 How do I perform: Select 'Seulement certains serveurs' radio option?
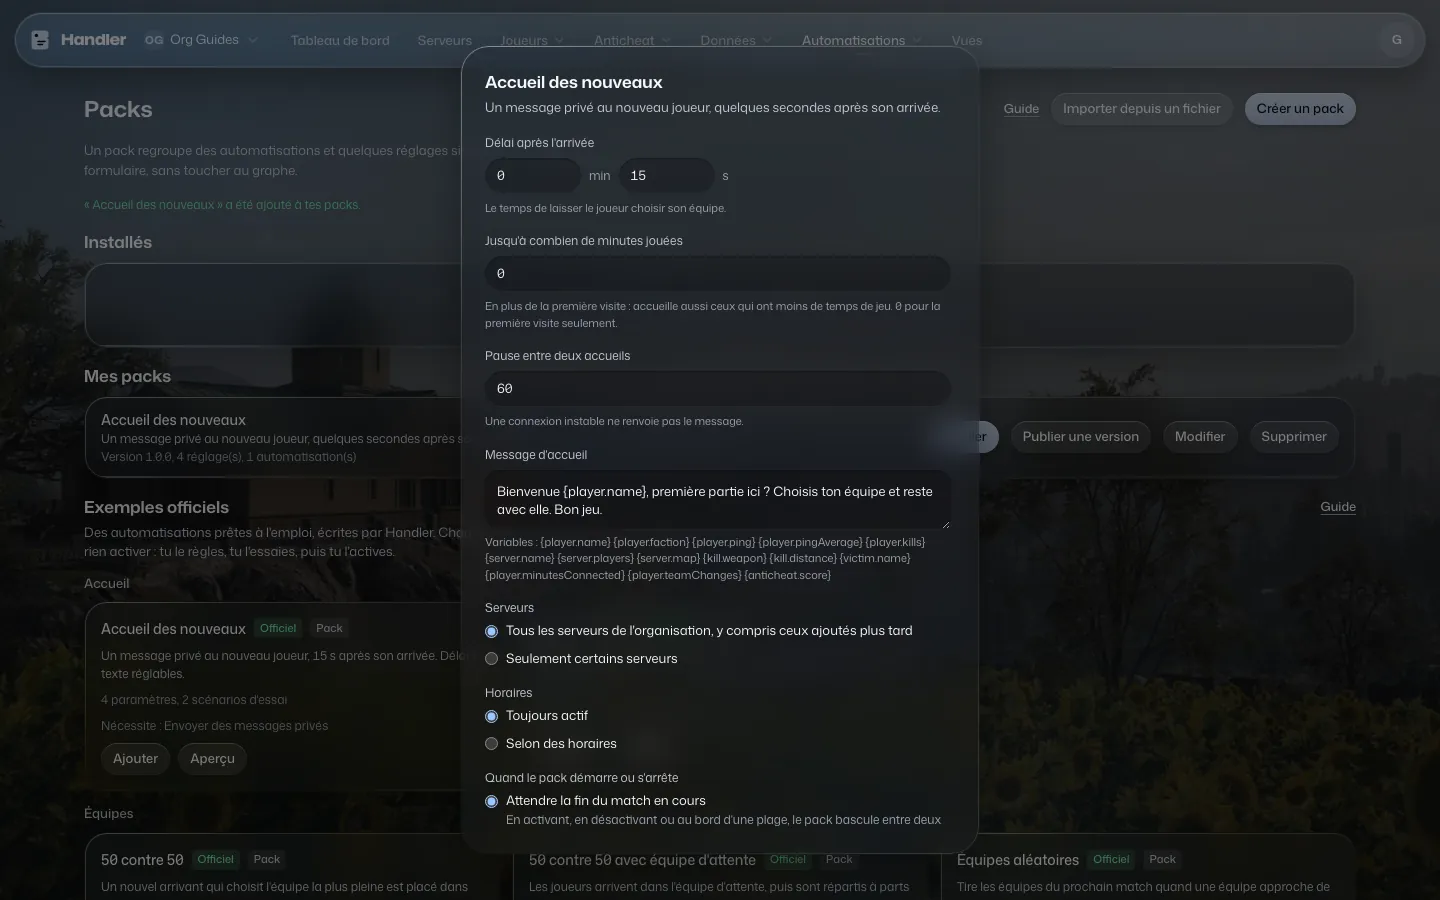tap(491, 659)
